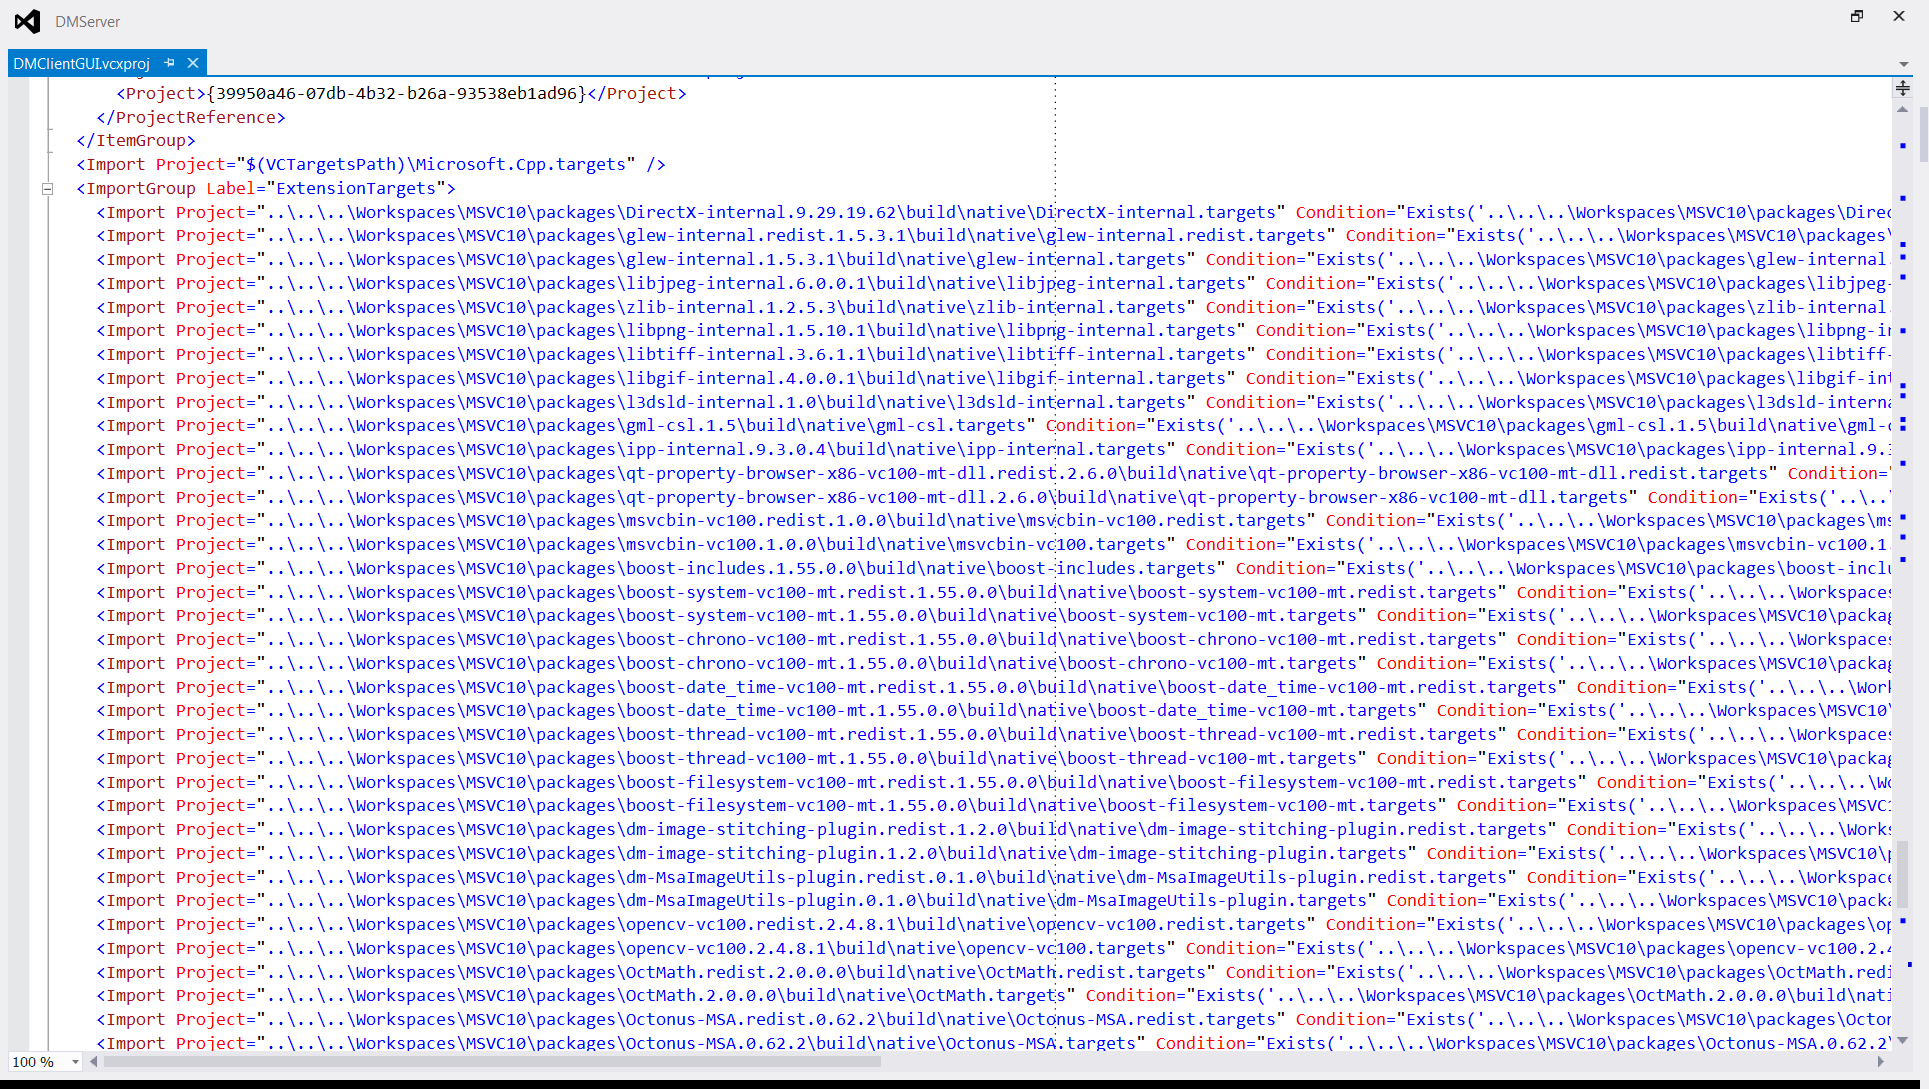Click the DMServer window title text
This screenshot has width=1929, height=1089.
click(x=88, y=21)
